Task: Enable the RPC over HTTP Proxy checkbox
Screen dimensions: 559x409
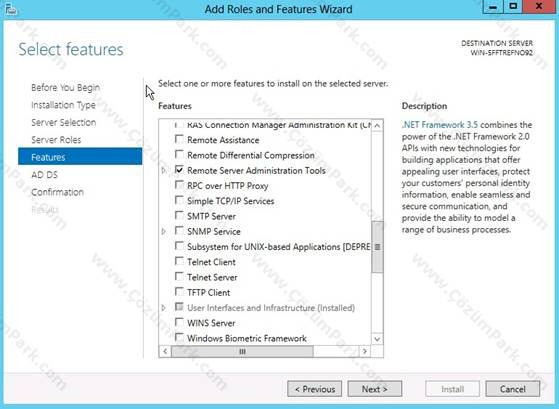Action: click(179, 185)
